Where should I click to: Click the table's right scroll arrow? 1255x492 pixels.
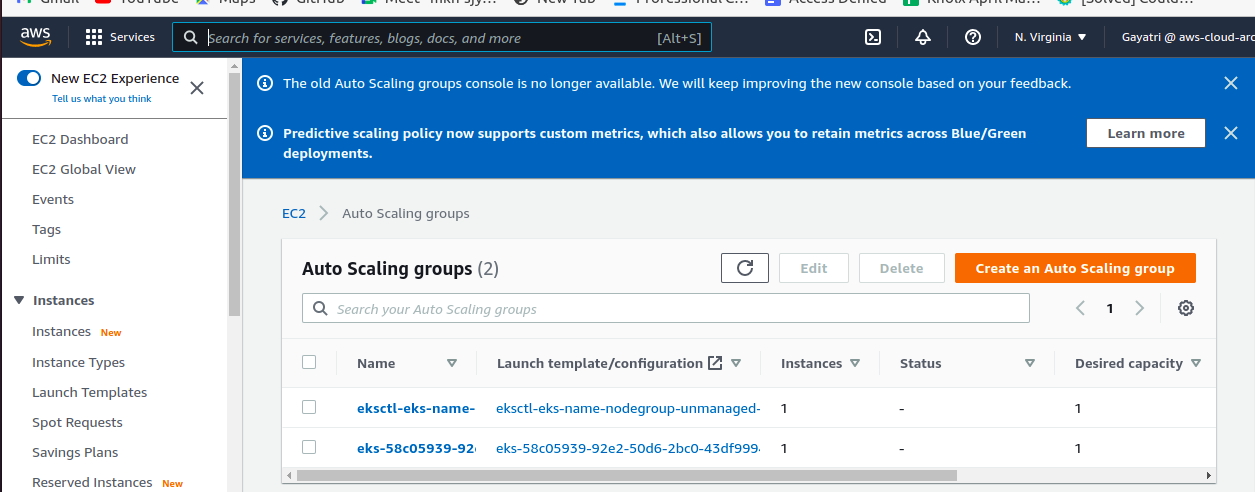click(x=1209, y=475)
